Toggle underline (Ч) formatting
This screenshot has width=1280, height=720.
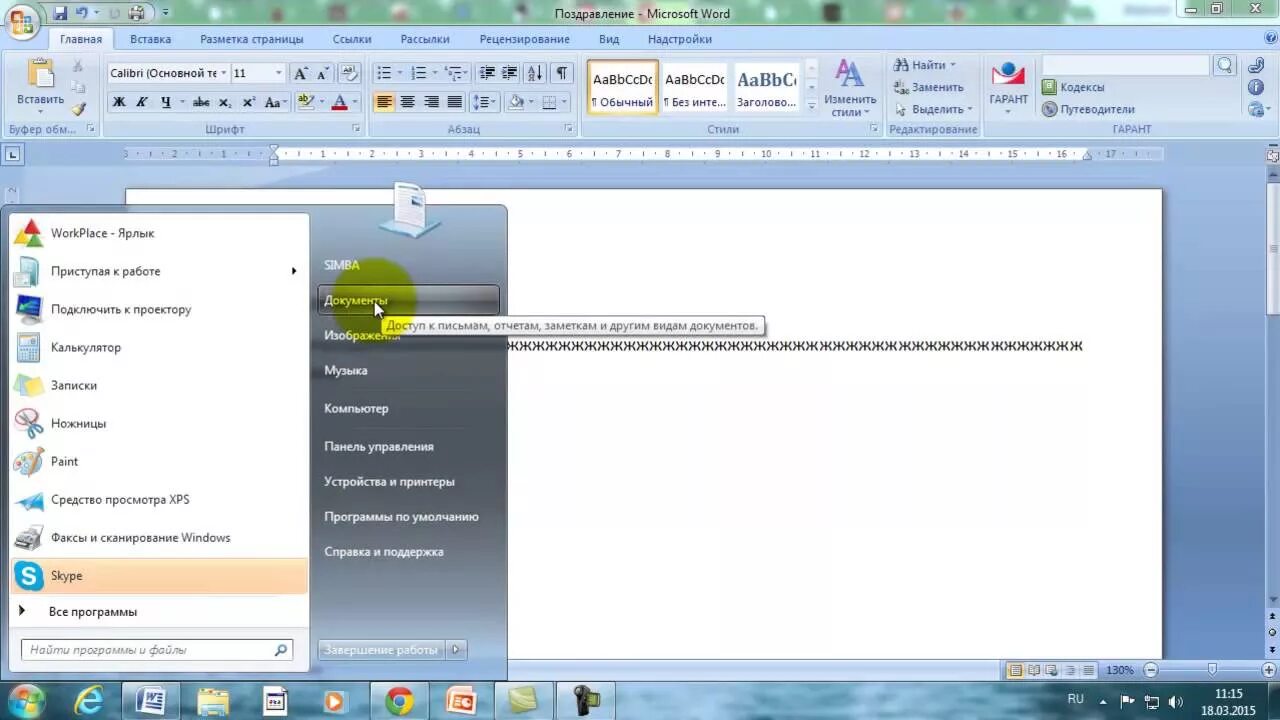tap(165, 102)
